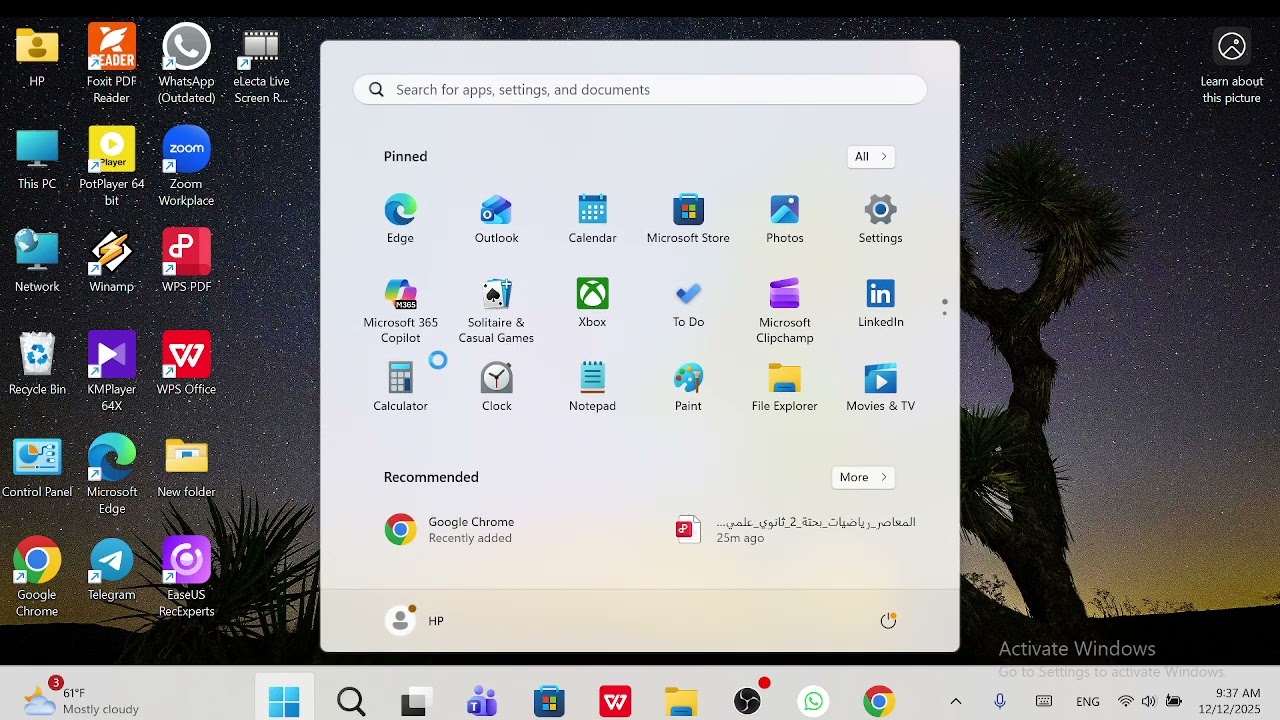Viewport: 1280px width, 720px height.
Task: Open the Wi-Fi network icon in tray
Action: coord(1126,701)
